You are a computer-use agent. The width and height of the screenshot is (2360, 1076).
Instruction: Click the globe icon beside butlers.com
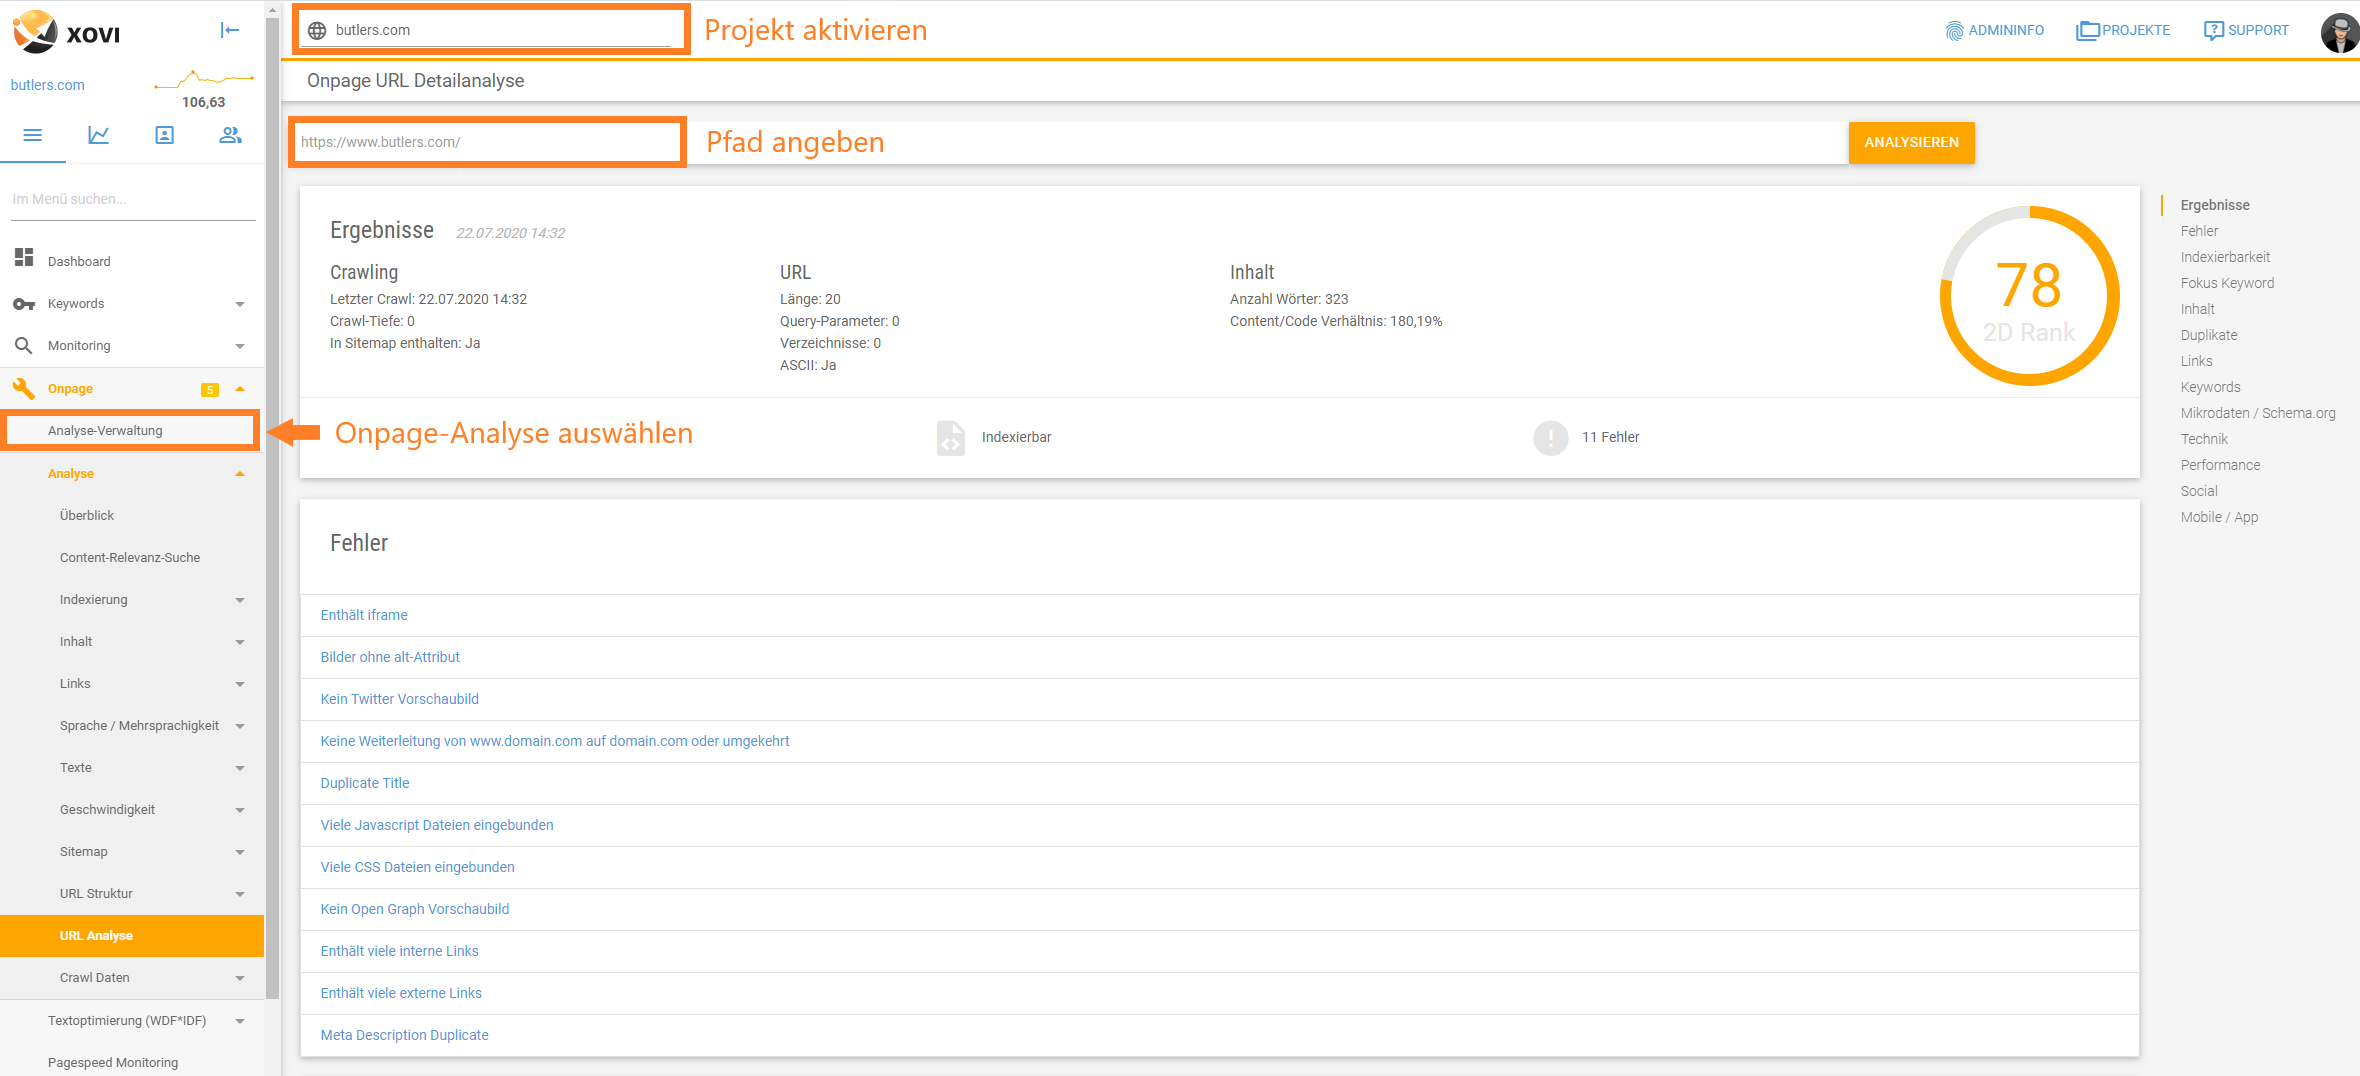tap(317, 30)
